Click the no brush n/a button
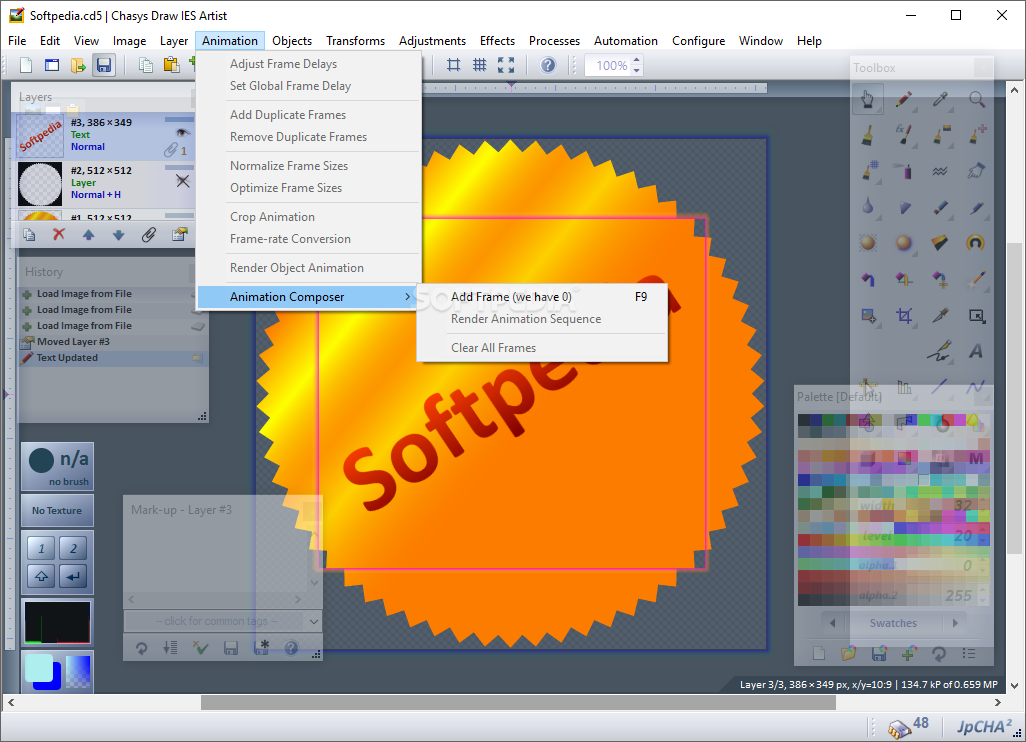The height and width of the screenshot is (742, 1026). [57, 467]
